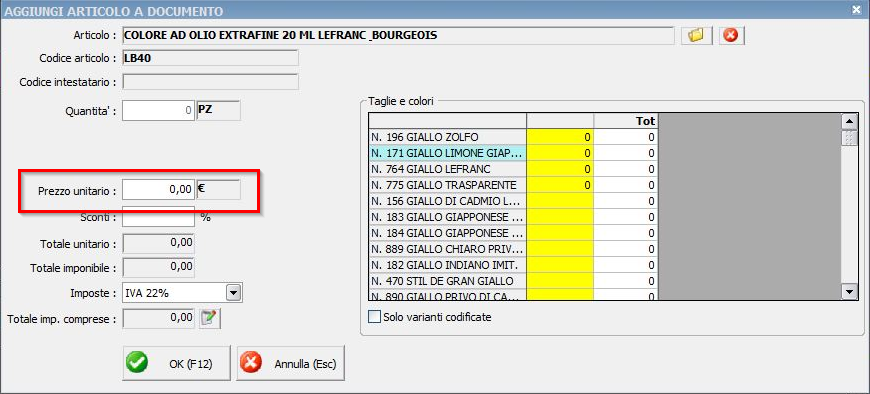Select row N. 764 GIALLO LEFRANC

447,169
